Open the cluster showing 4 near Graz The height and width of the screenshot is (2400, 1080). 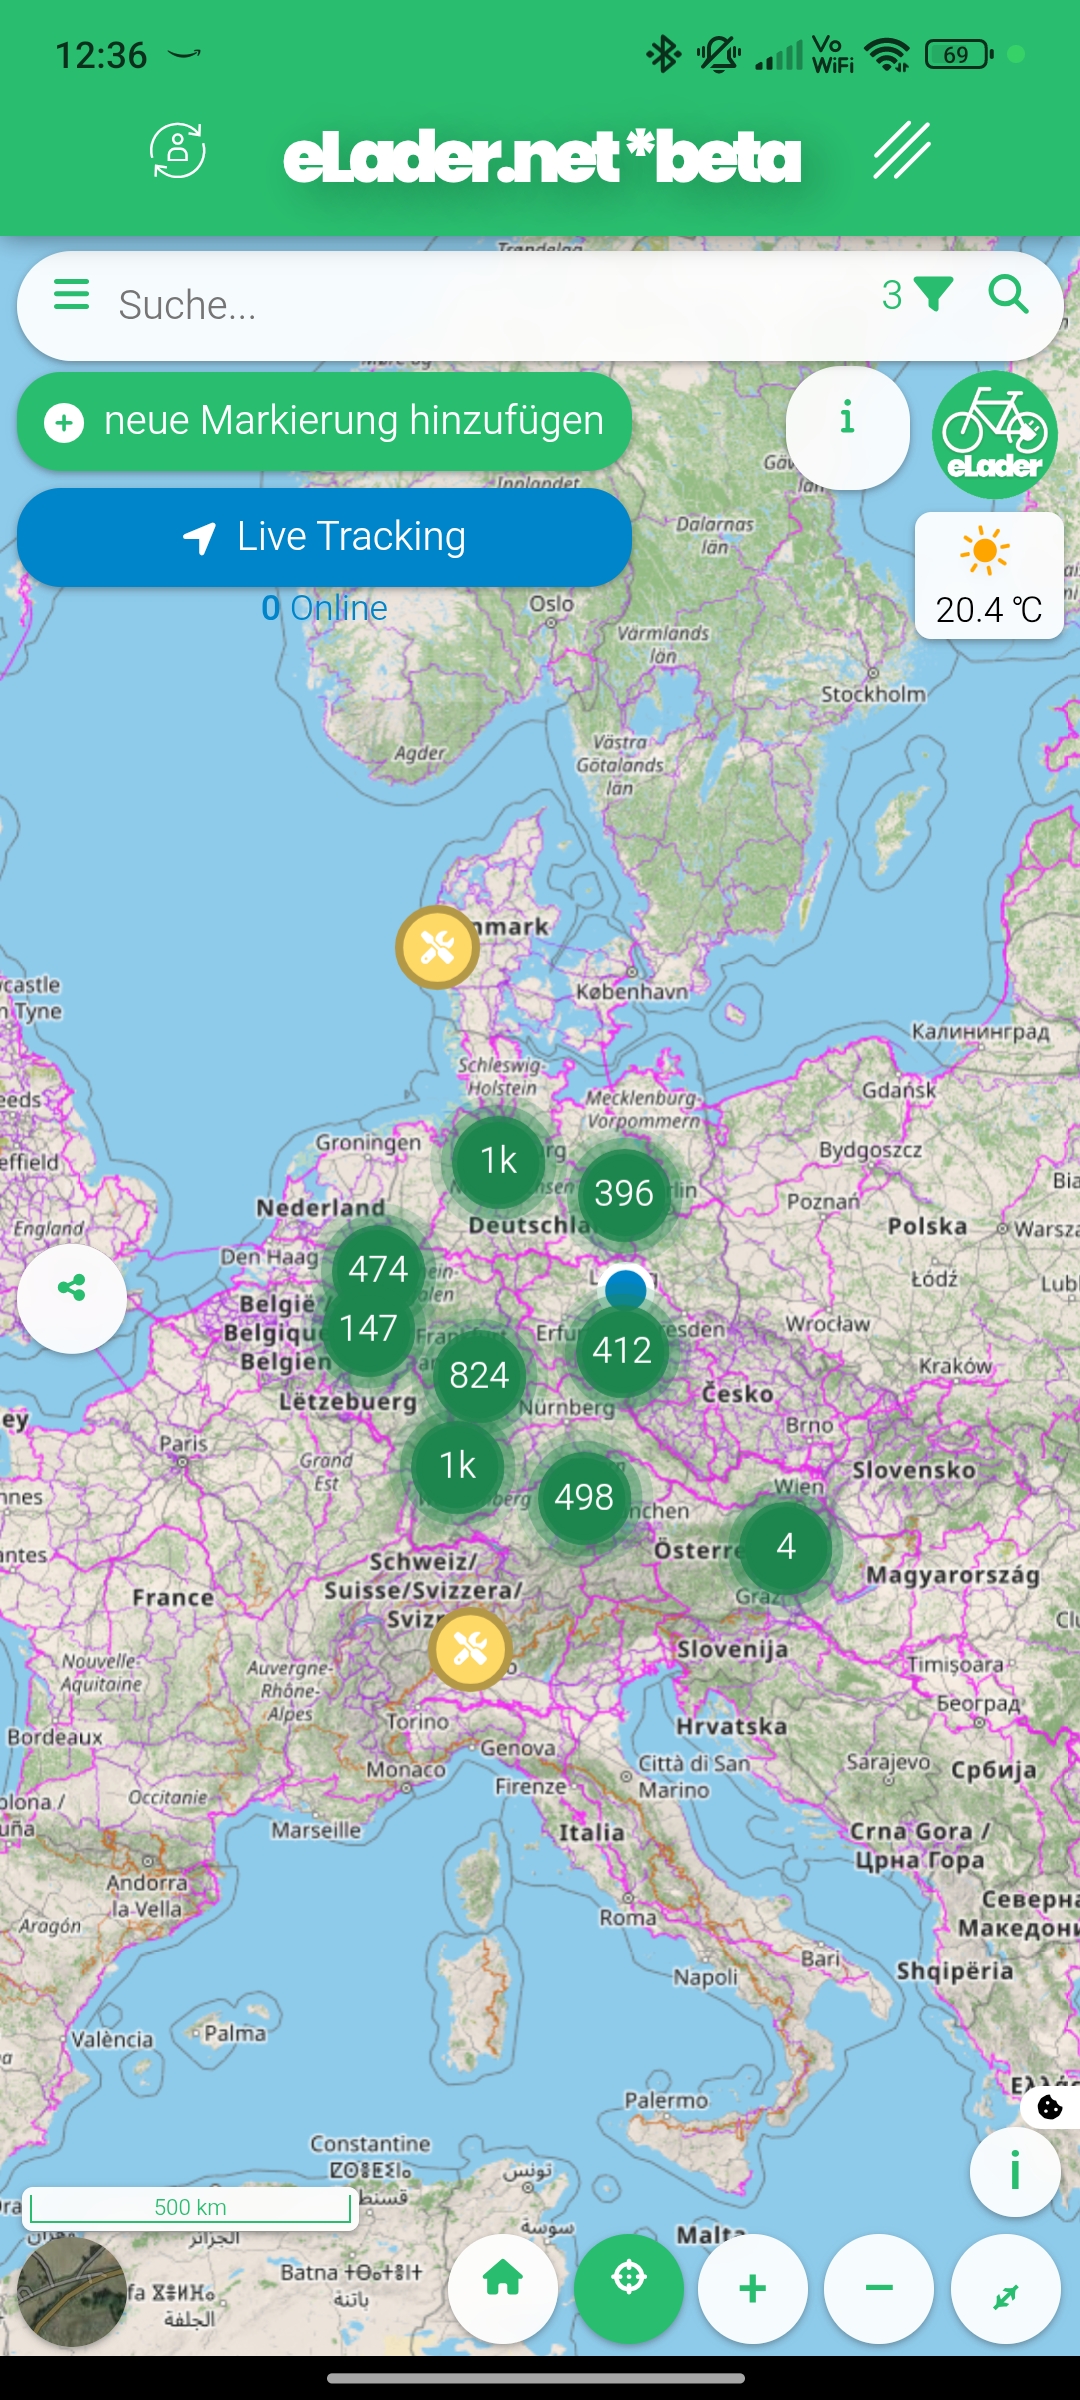(x=786, y=1547)
